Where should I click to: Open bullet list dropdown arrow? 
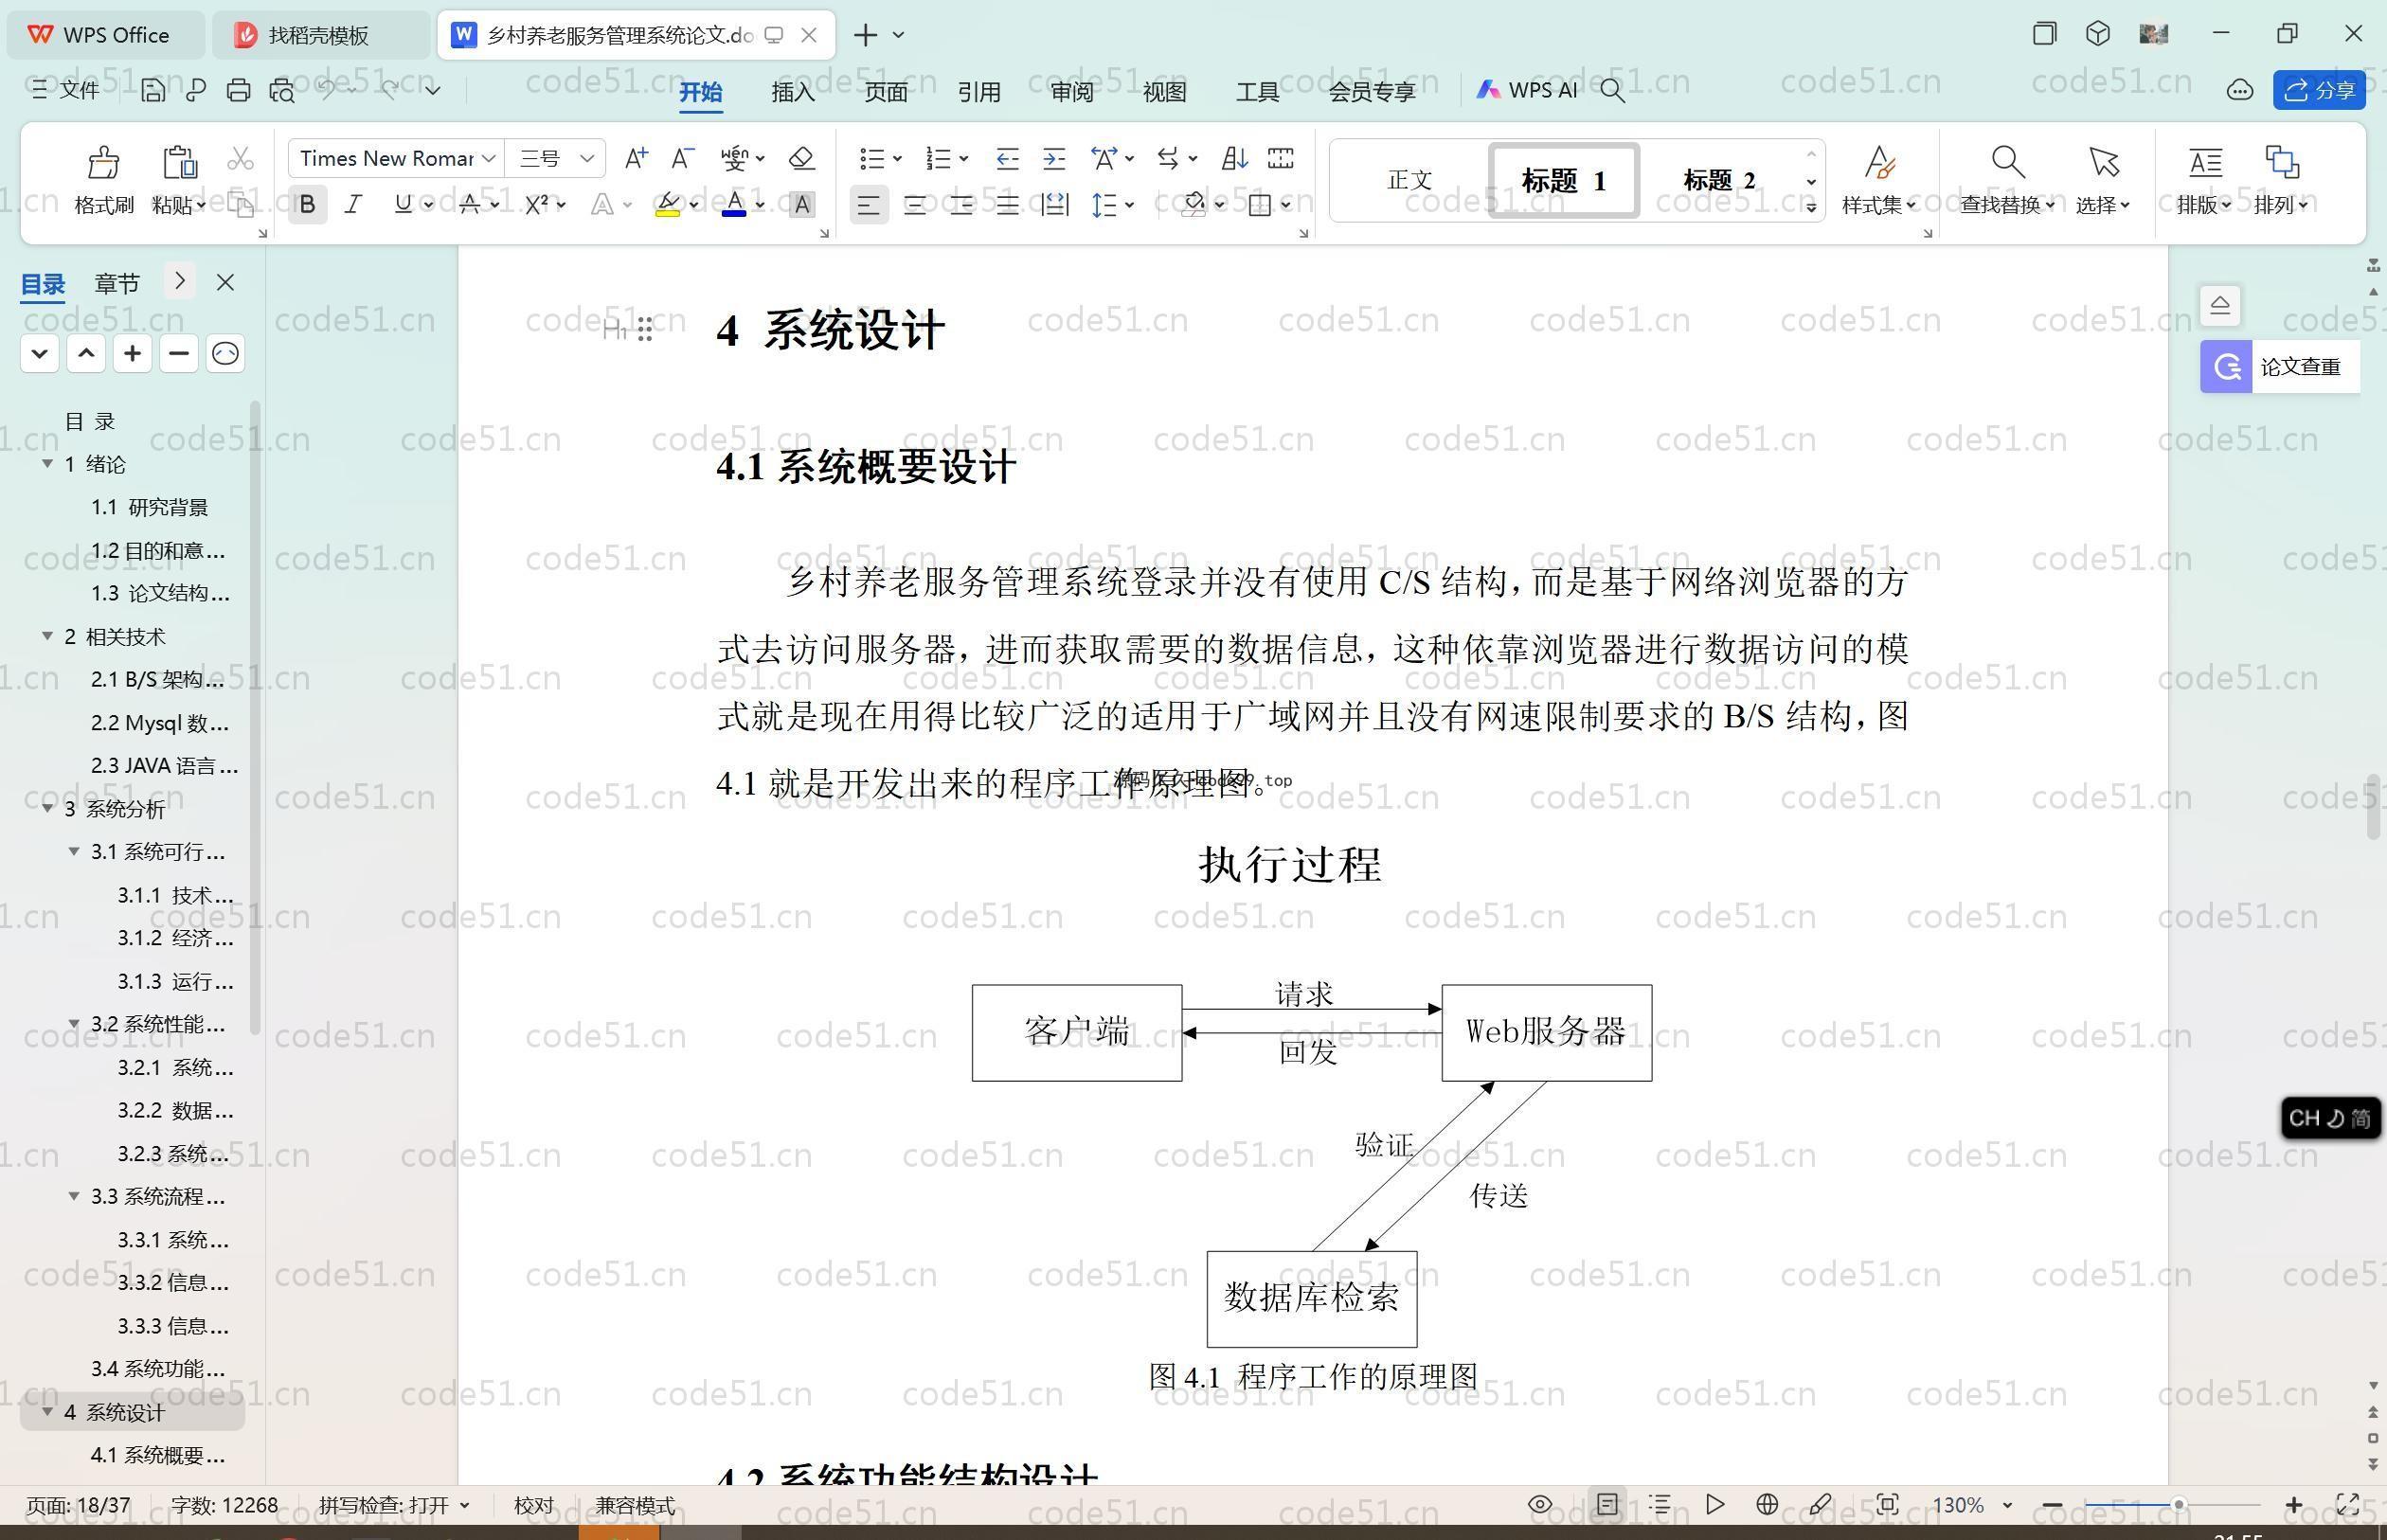point(898,158)
